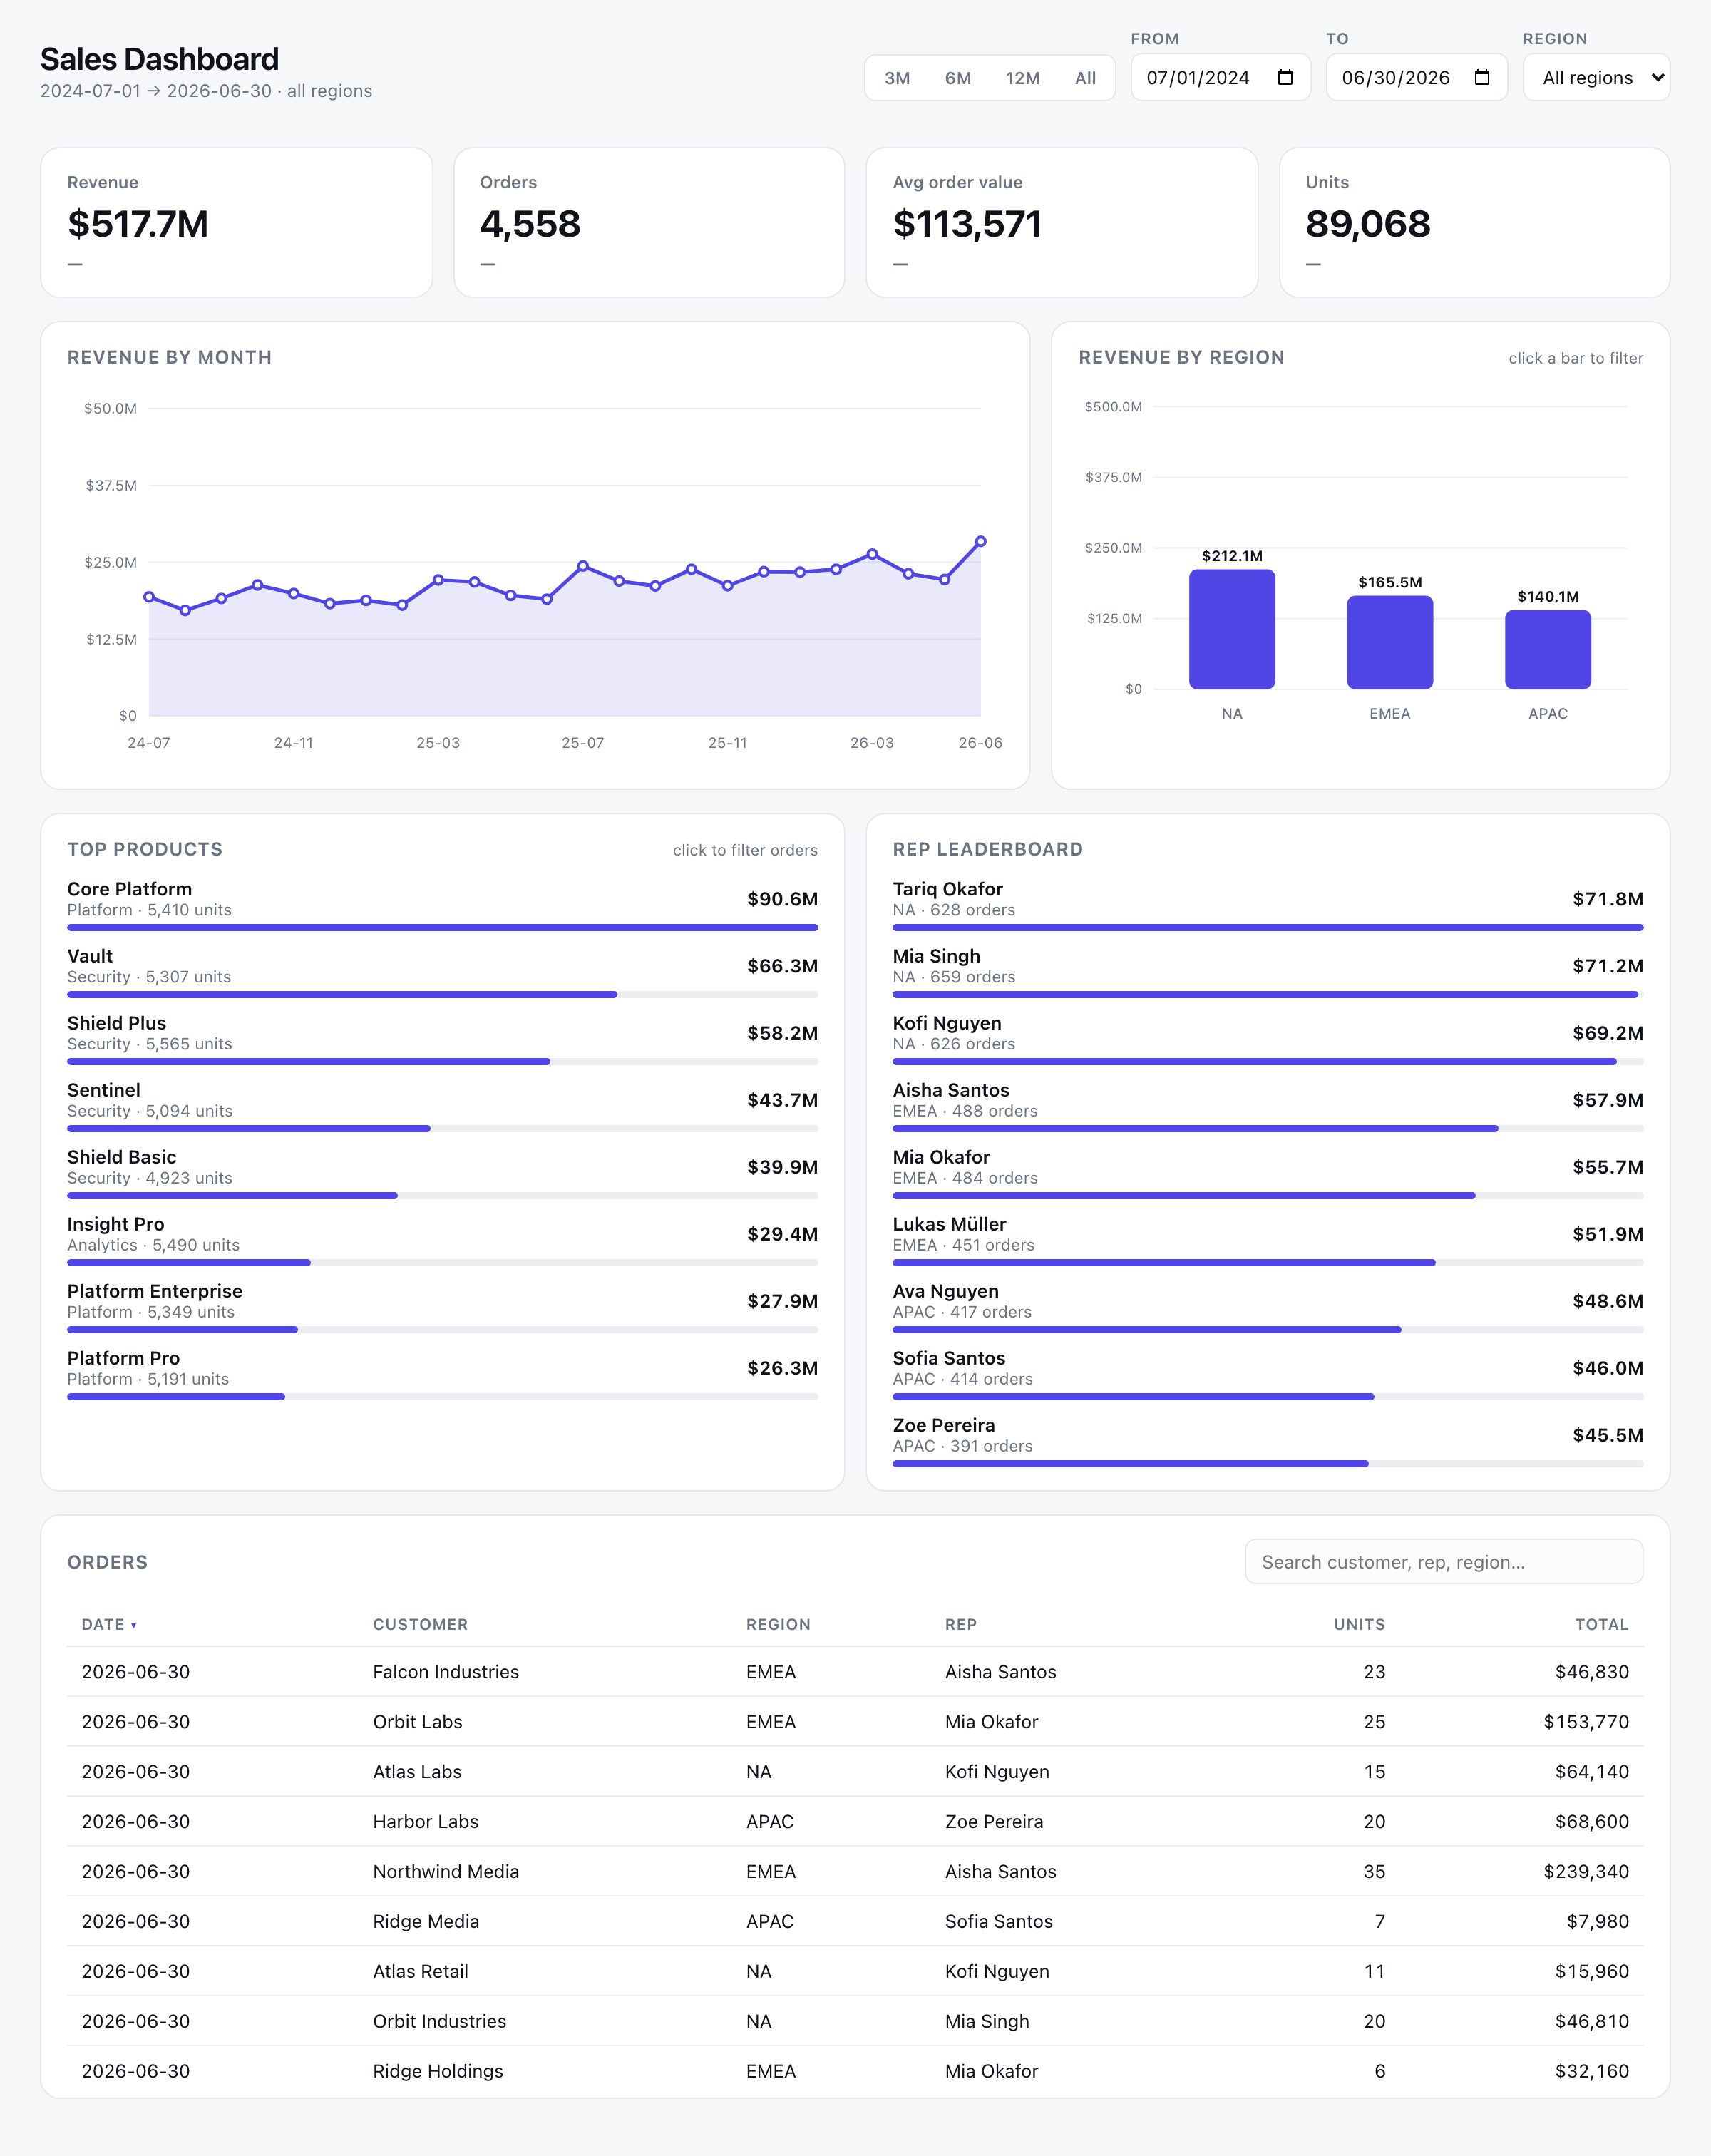Viewport: 1711px width, 2156px height.
Task: Click the $212.1M label above NA bar
Action: click(1232, 556)
